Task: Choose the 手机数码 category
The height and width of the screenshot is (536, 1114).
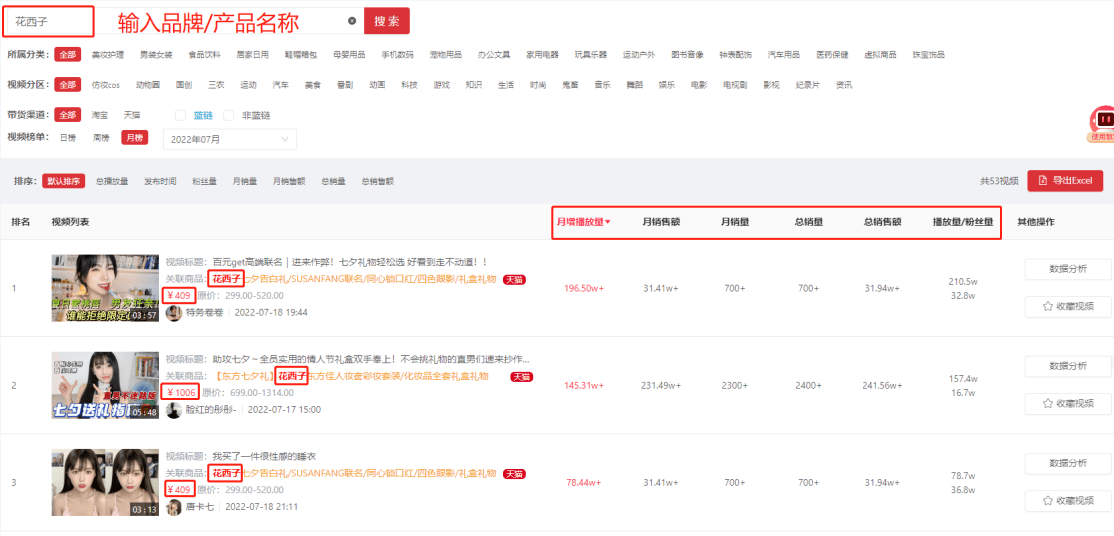Action: point(398,55)
